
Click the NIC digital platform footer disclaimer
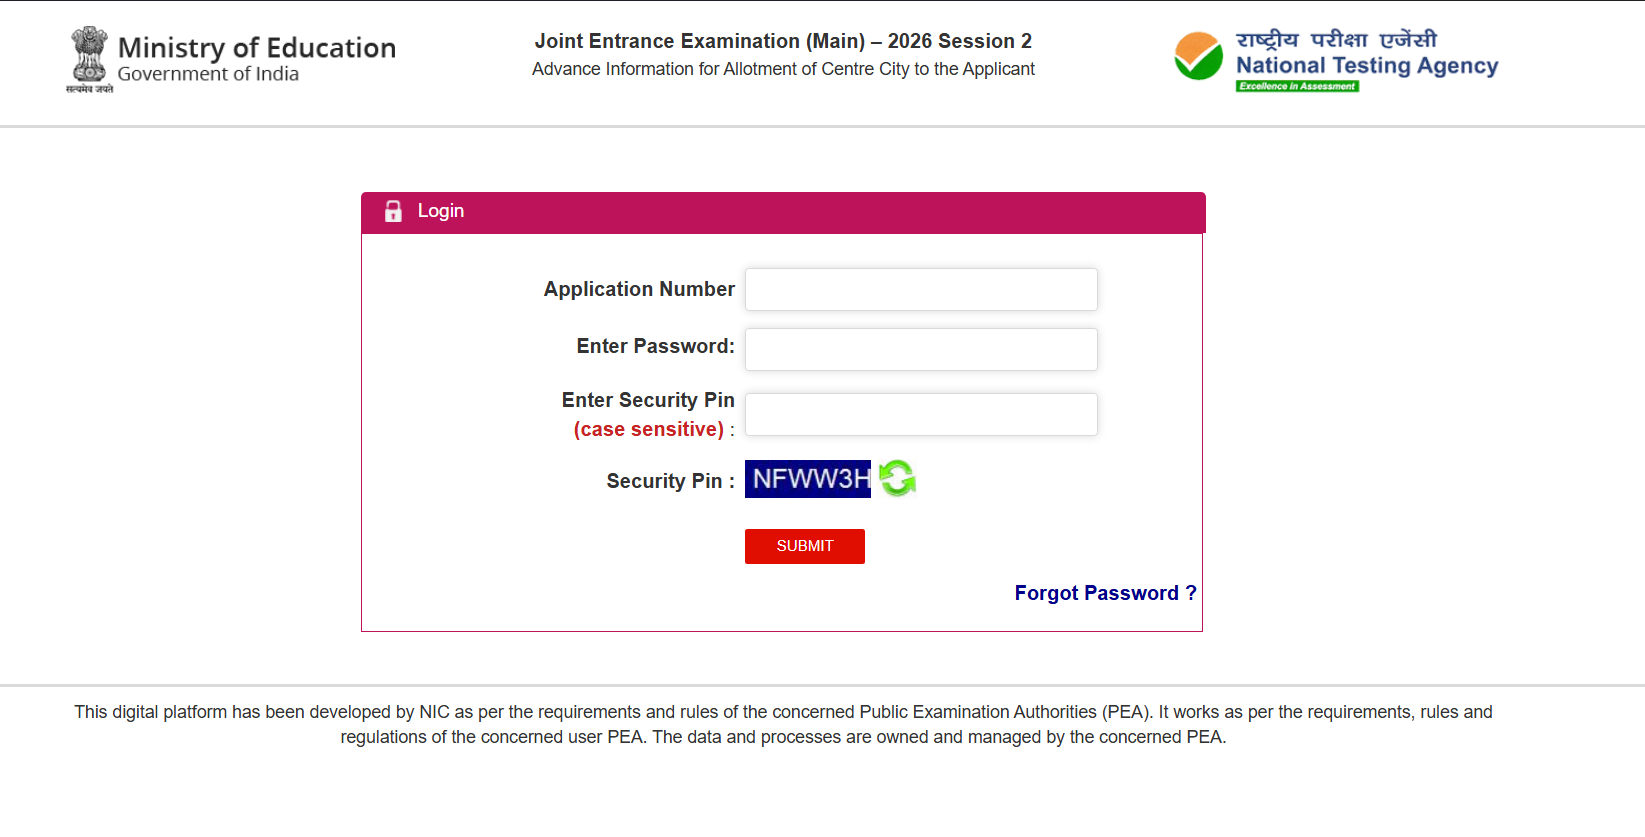tap(783, 724)
